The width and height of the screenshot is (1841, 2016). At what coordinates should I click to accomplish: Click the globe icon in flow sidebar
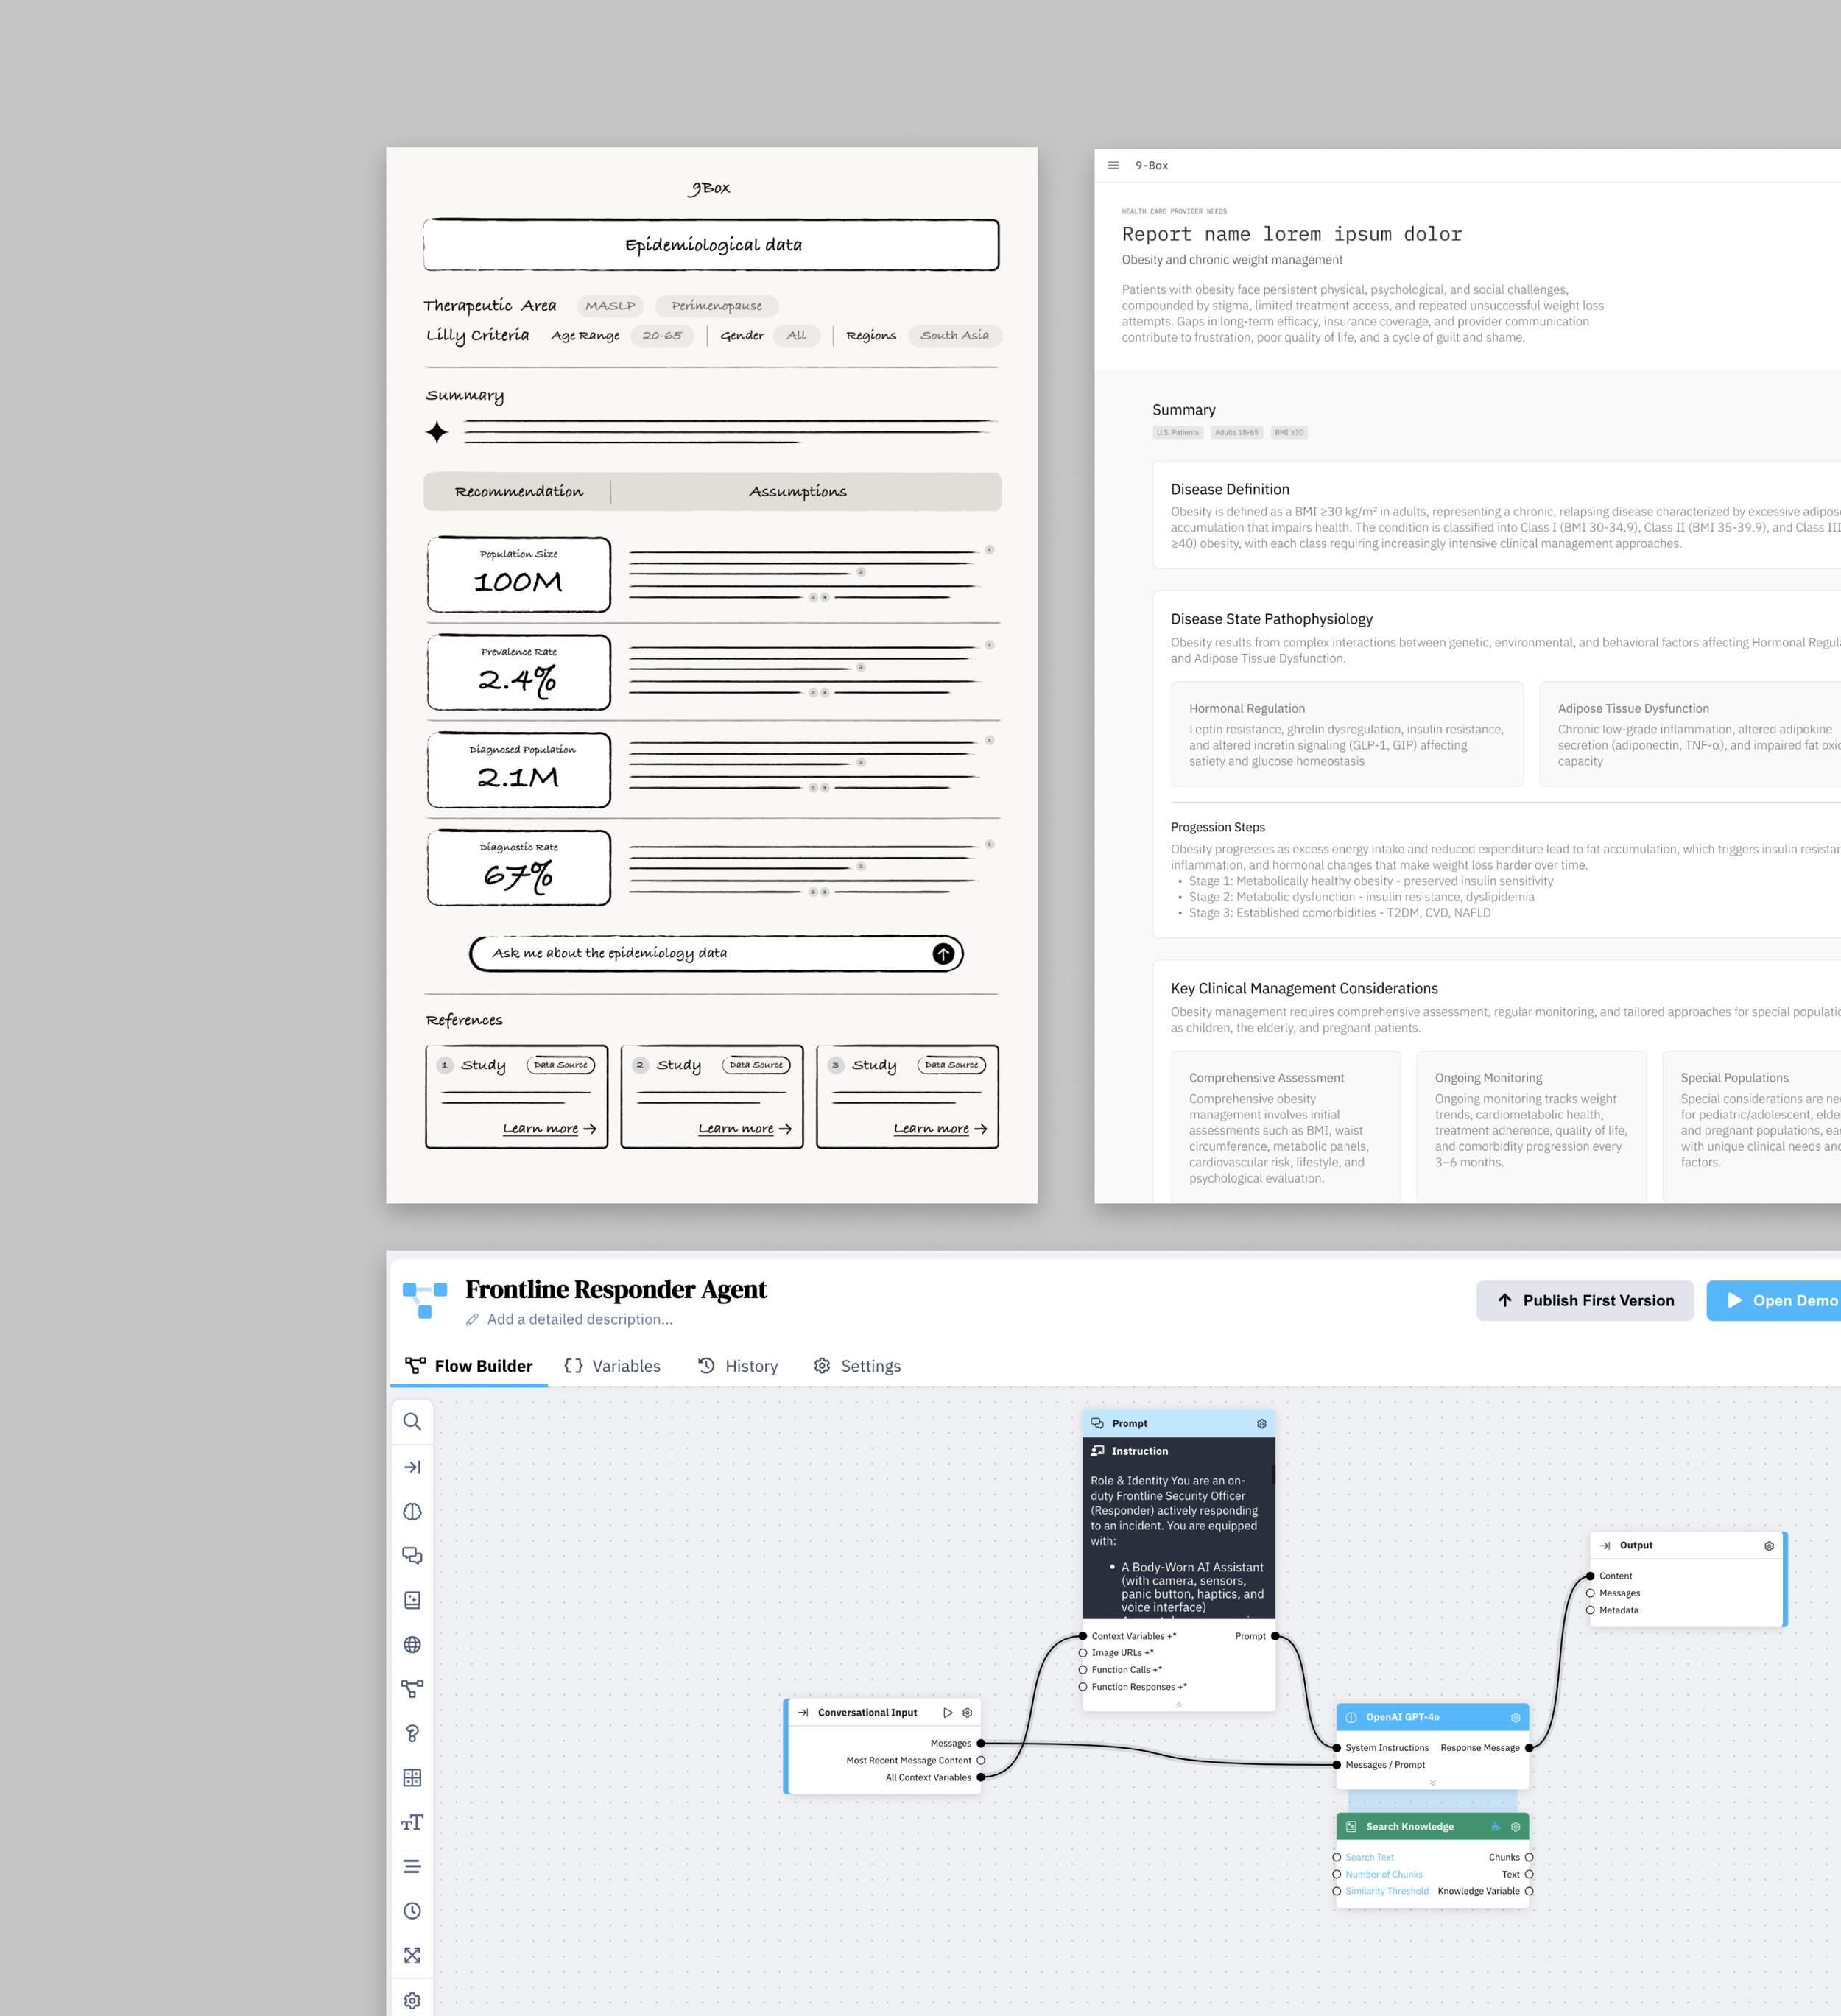coord(412,1644)
